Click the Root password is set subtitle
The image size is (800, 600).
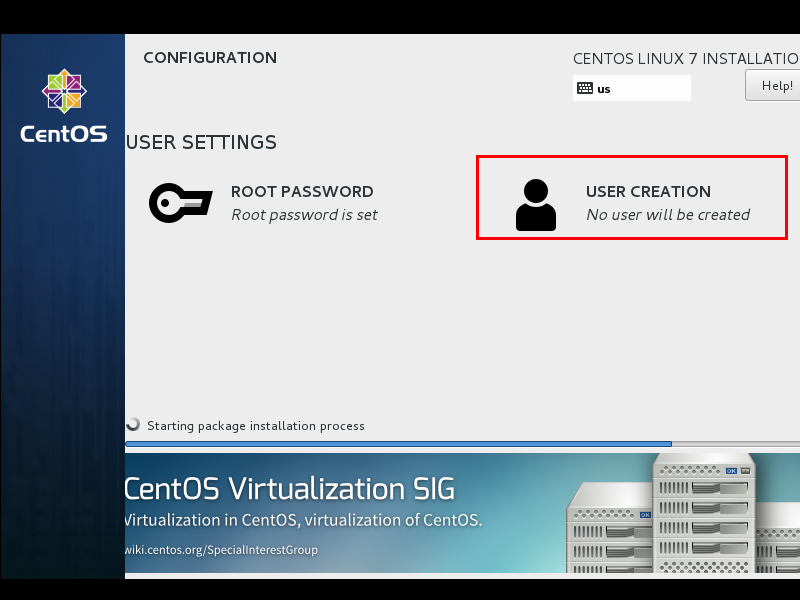pos(305,214)
